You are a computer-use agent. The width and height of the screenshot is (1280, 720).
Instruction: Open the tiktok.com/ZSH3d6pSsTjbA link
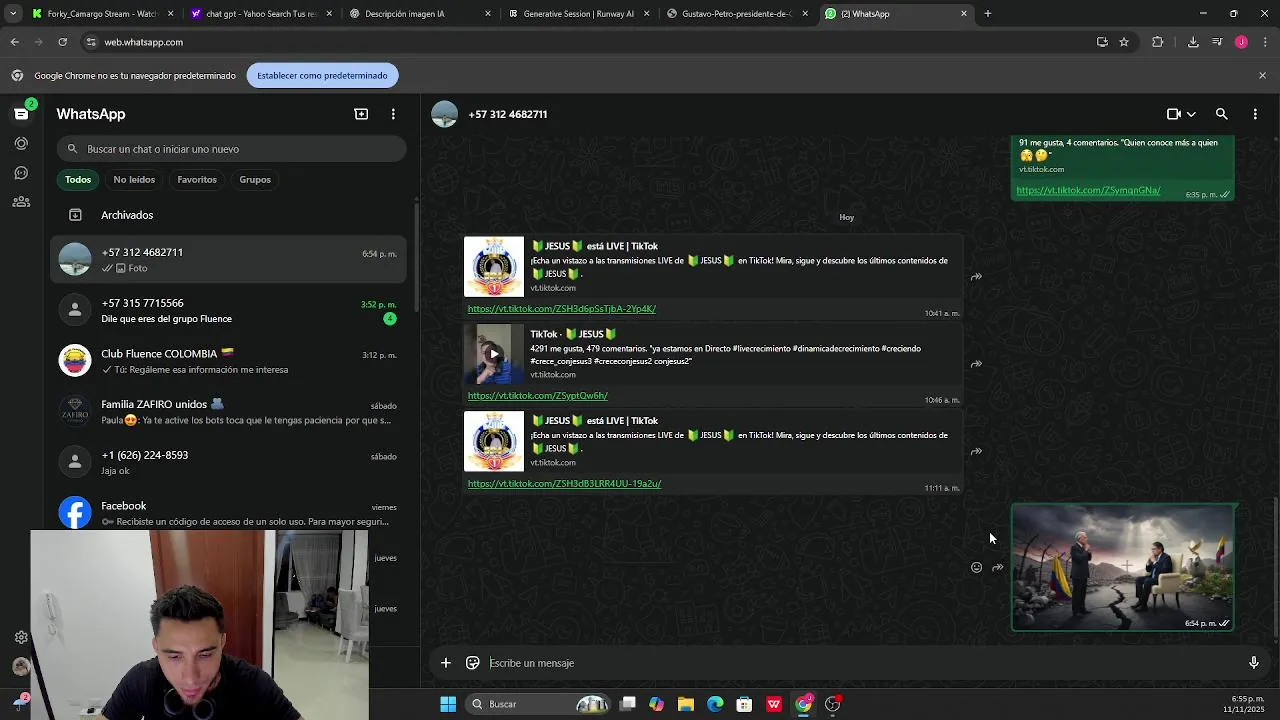pyautogui.click(x=562, y=309)
